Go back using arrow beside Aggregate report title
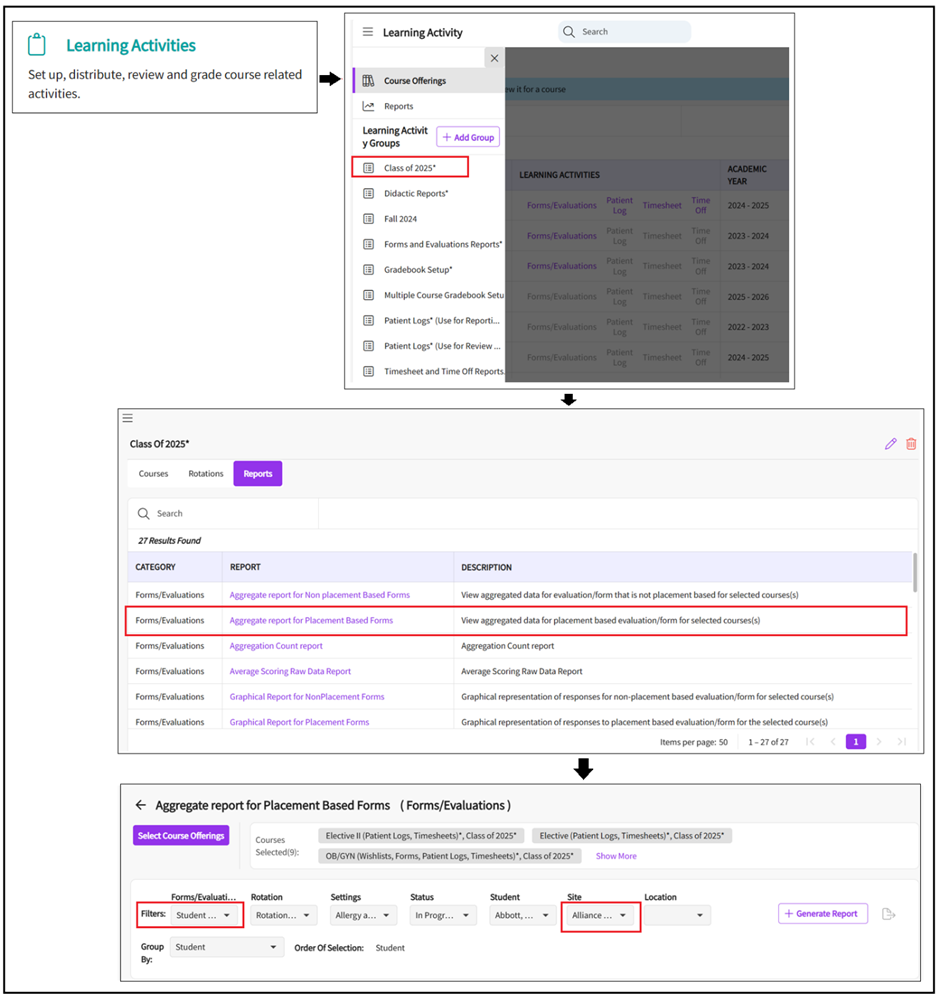Viewport: 940px width, 1002px height. 141,805
